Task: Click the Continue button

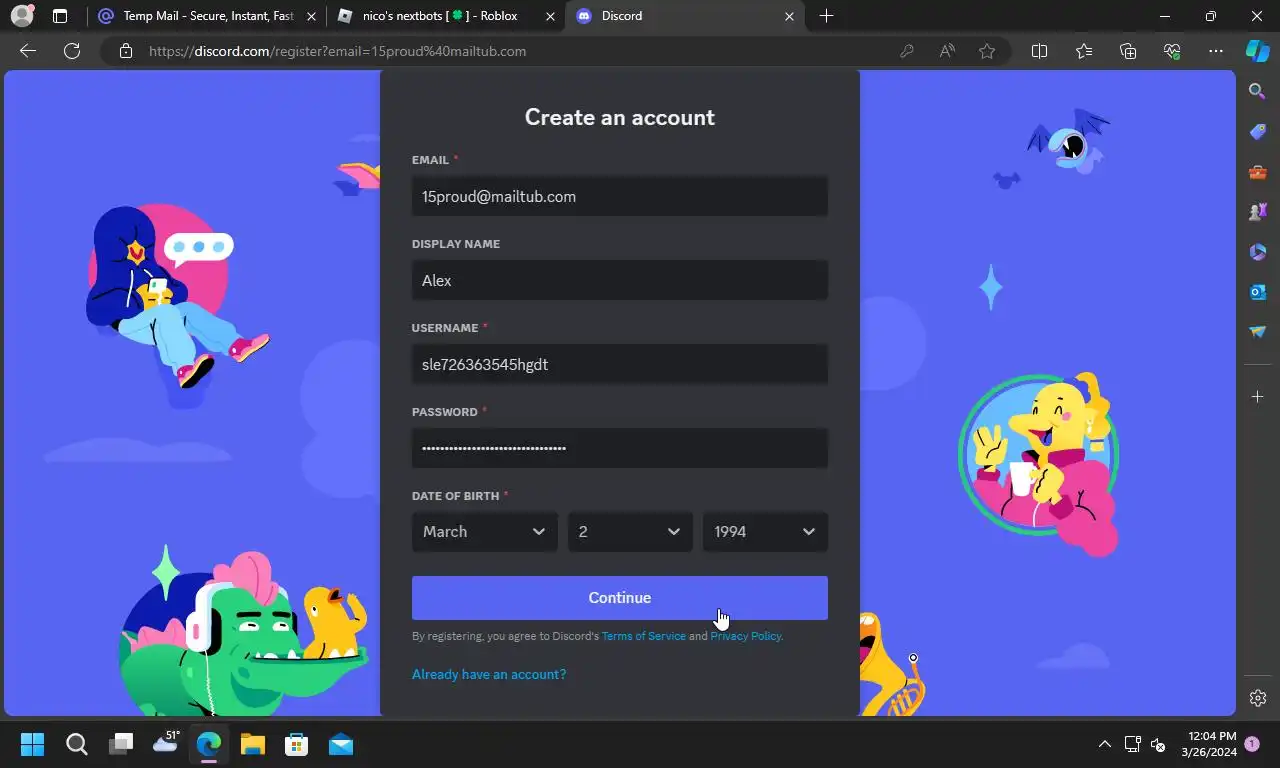Action: [620, 598]
